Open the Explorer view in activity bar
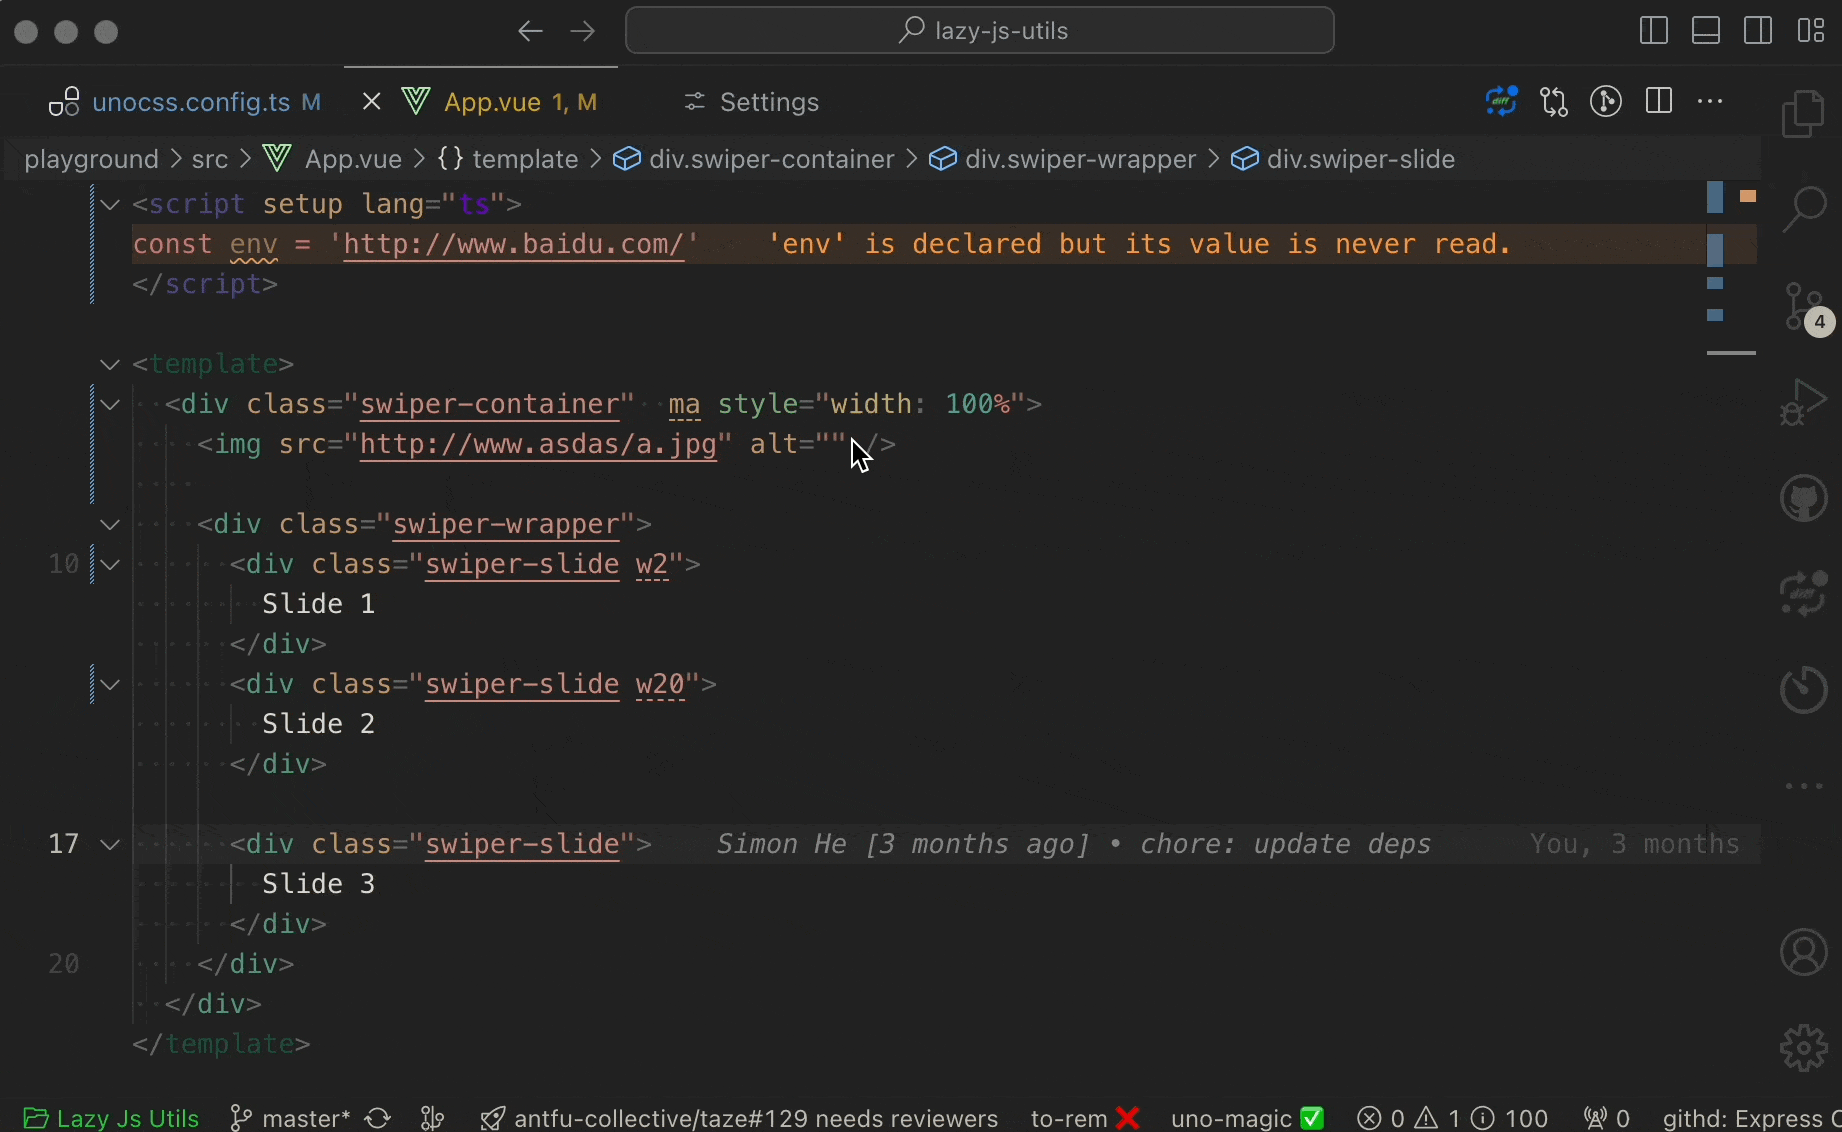The height and width of the screenshot is (1132, 1842). coord(1804,113)
